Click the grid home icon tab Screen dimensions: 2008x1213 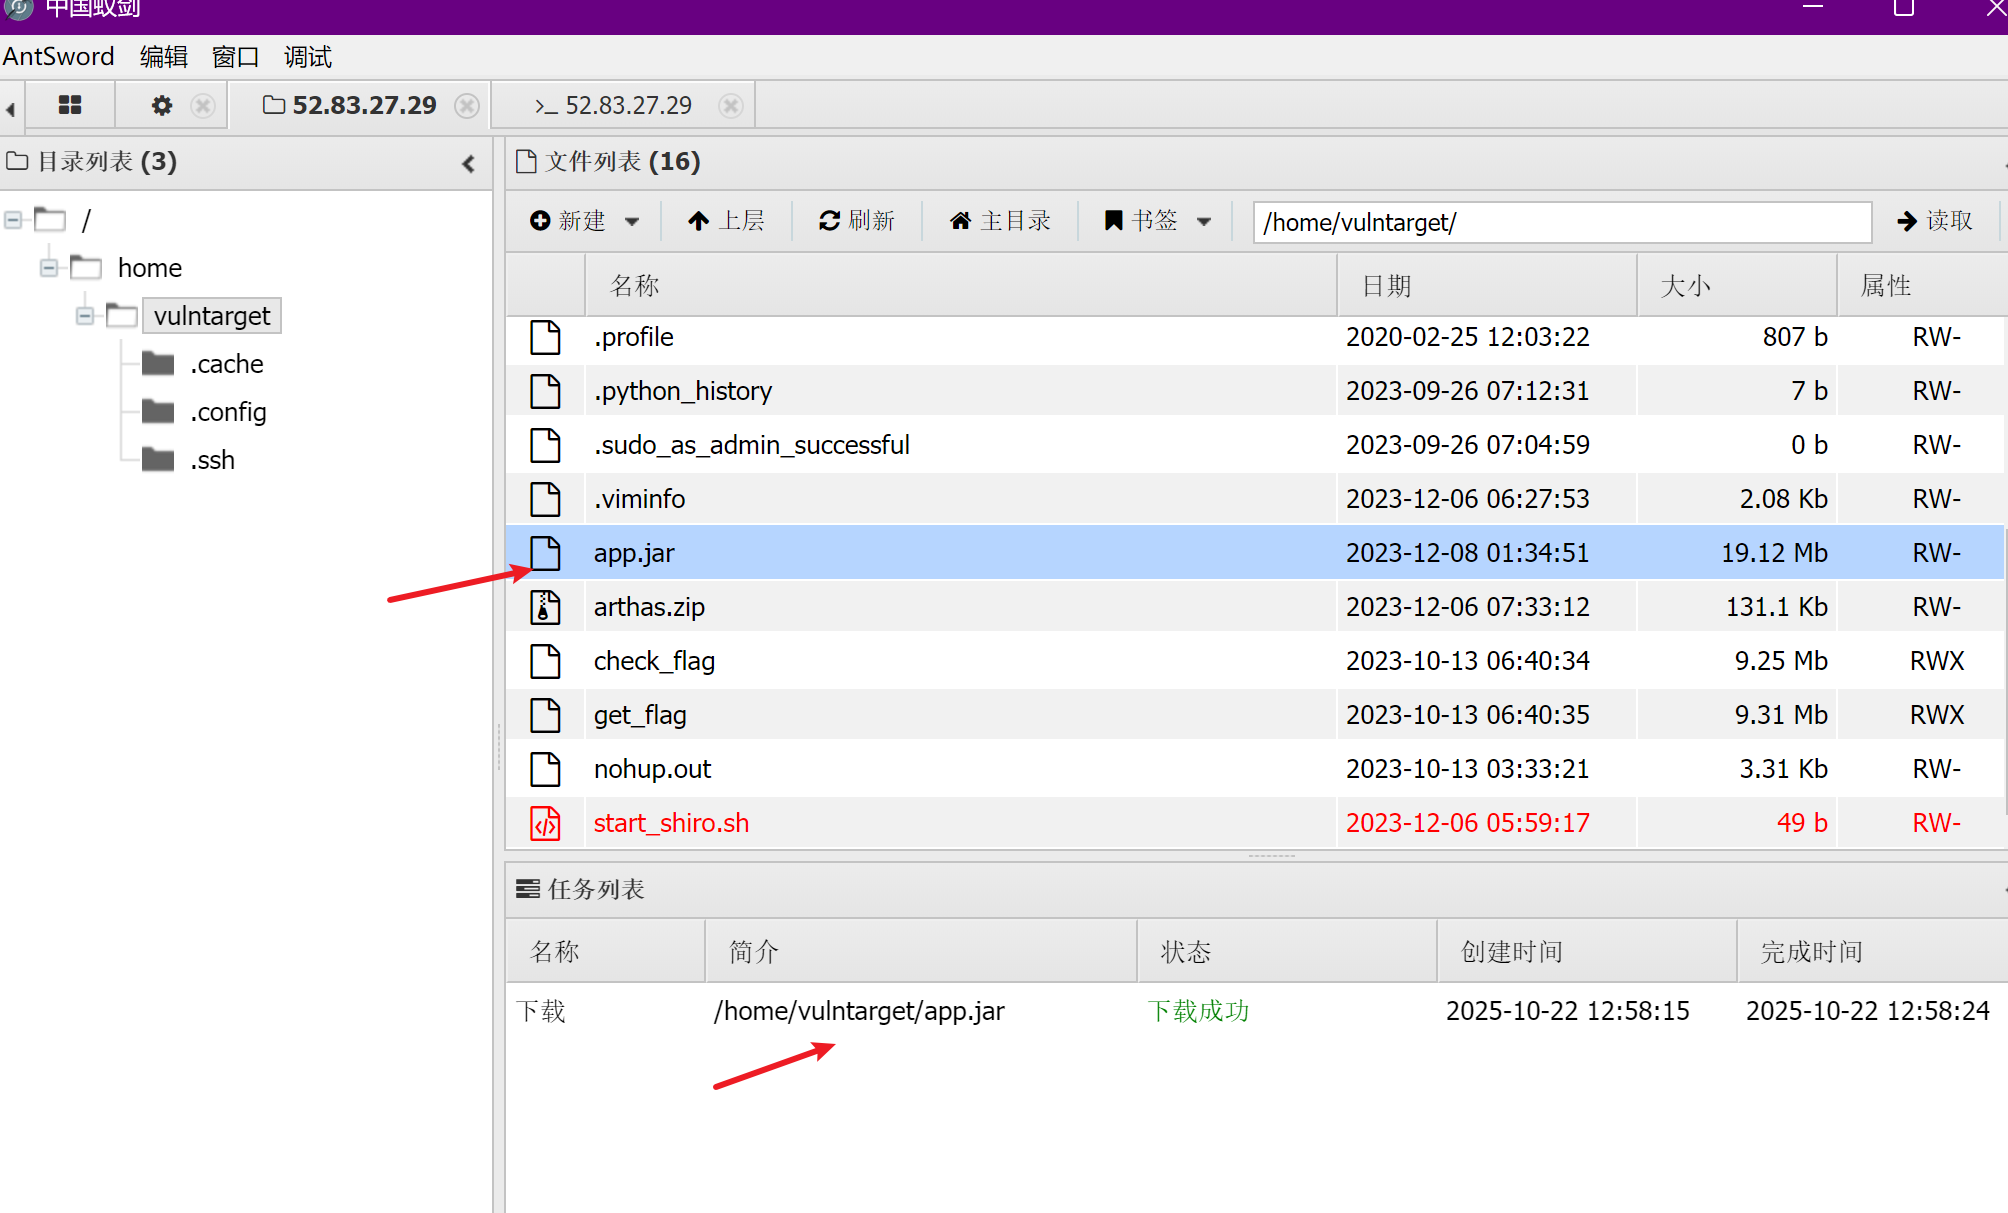(70, 105)
